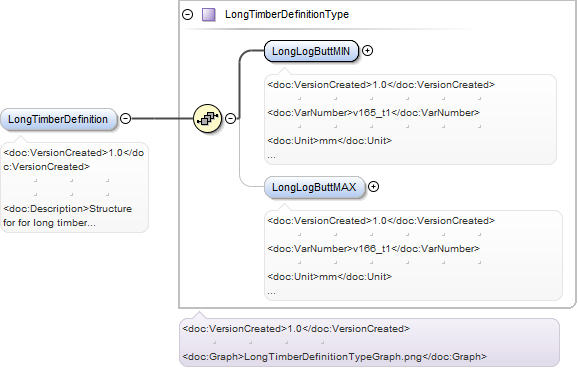Image resolution: width=578 pixels, height=370 pixels.
Task: Select the purple LongTimberDefinitionType complex type icon
Action: tap(209, 15)
